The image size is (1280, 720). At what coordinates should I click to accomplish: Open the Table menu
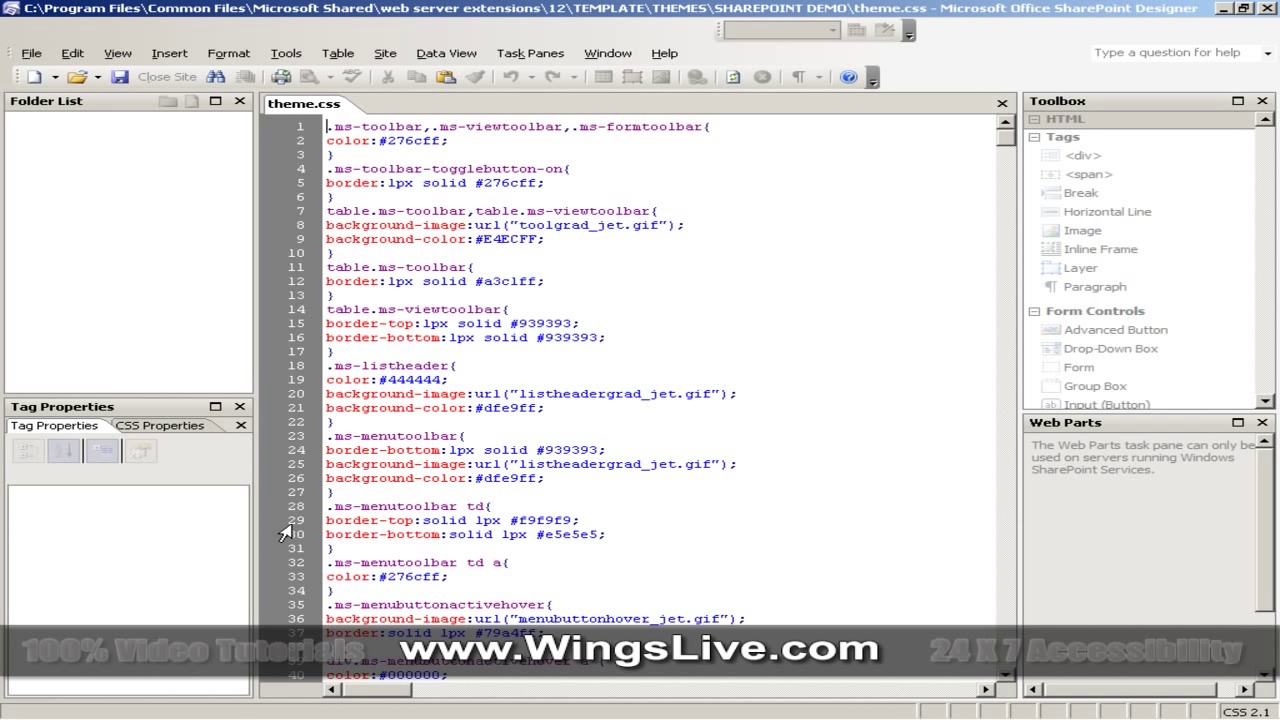tap(338, 53)
